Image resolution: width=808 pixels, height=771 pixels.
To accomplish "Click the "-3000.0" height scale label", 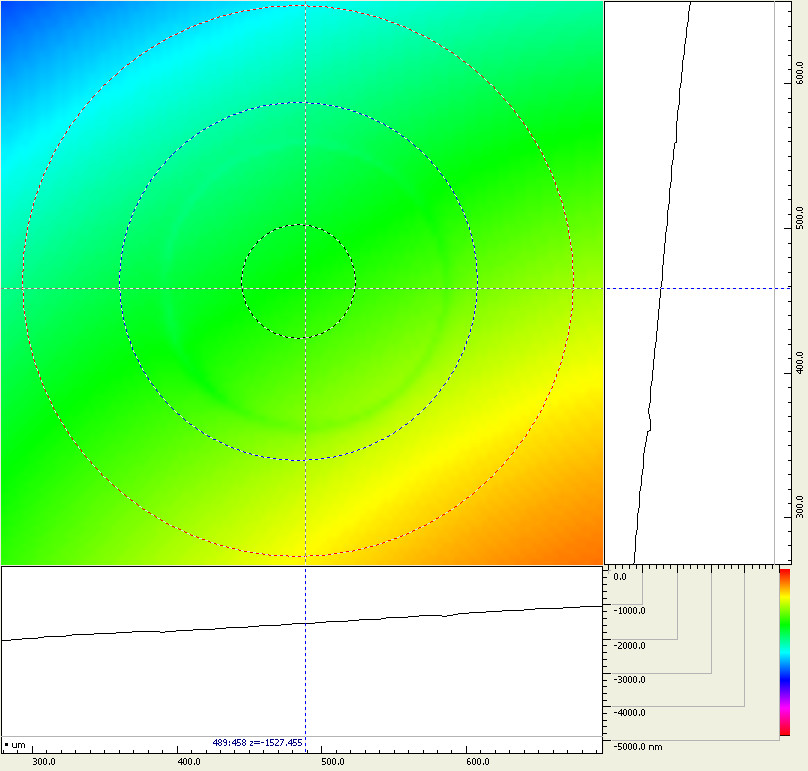I will [630, 679].
